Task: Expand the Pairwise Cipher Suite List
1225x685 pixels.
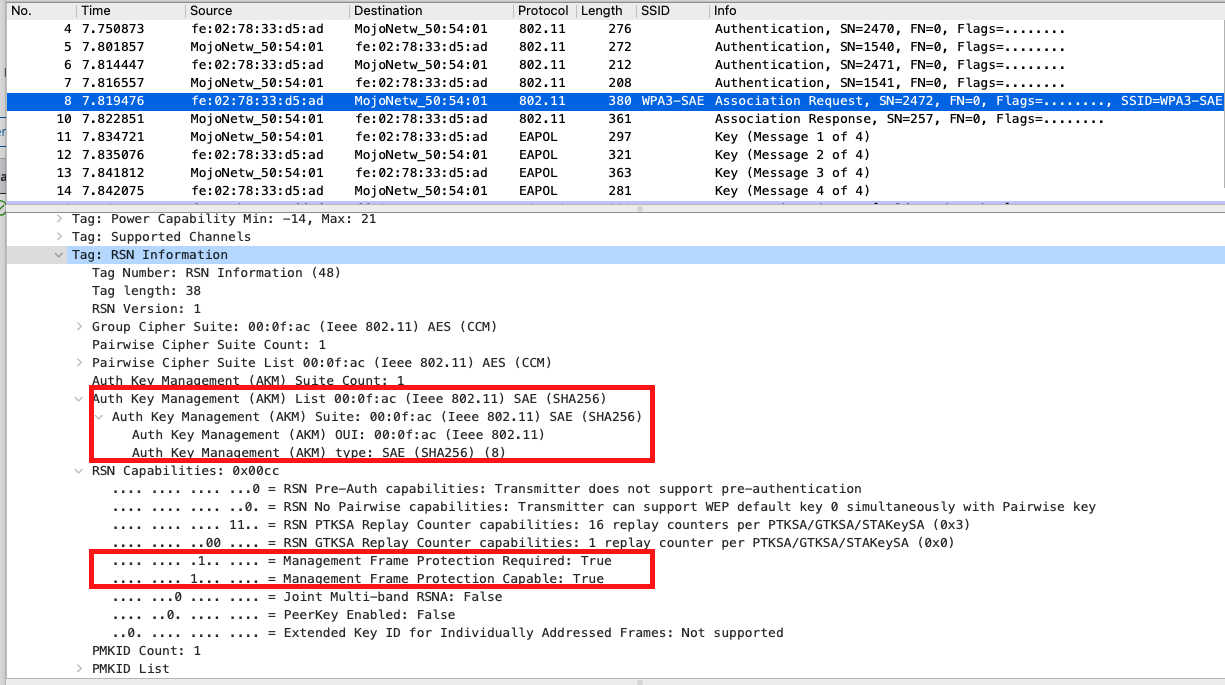Action: click(x=79, y=362)
